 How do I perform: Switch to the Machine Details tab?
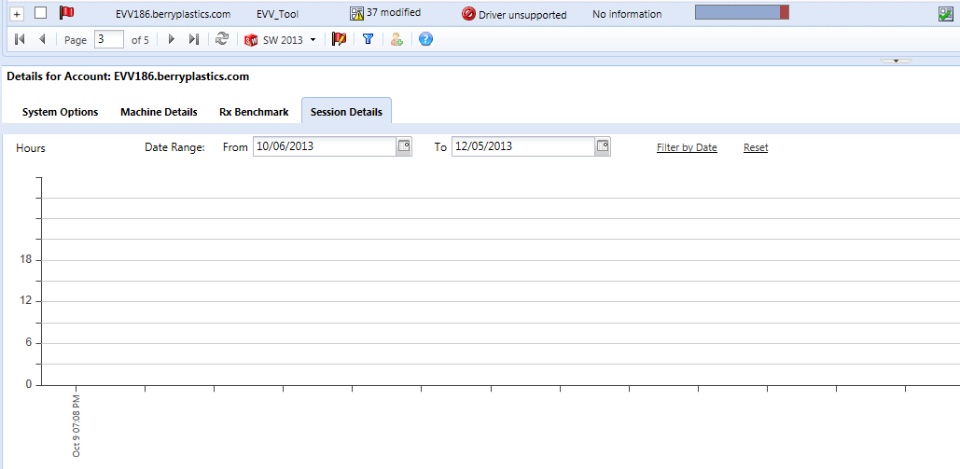pos(159,112)
